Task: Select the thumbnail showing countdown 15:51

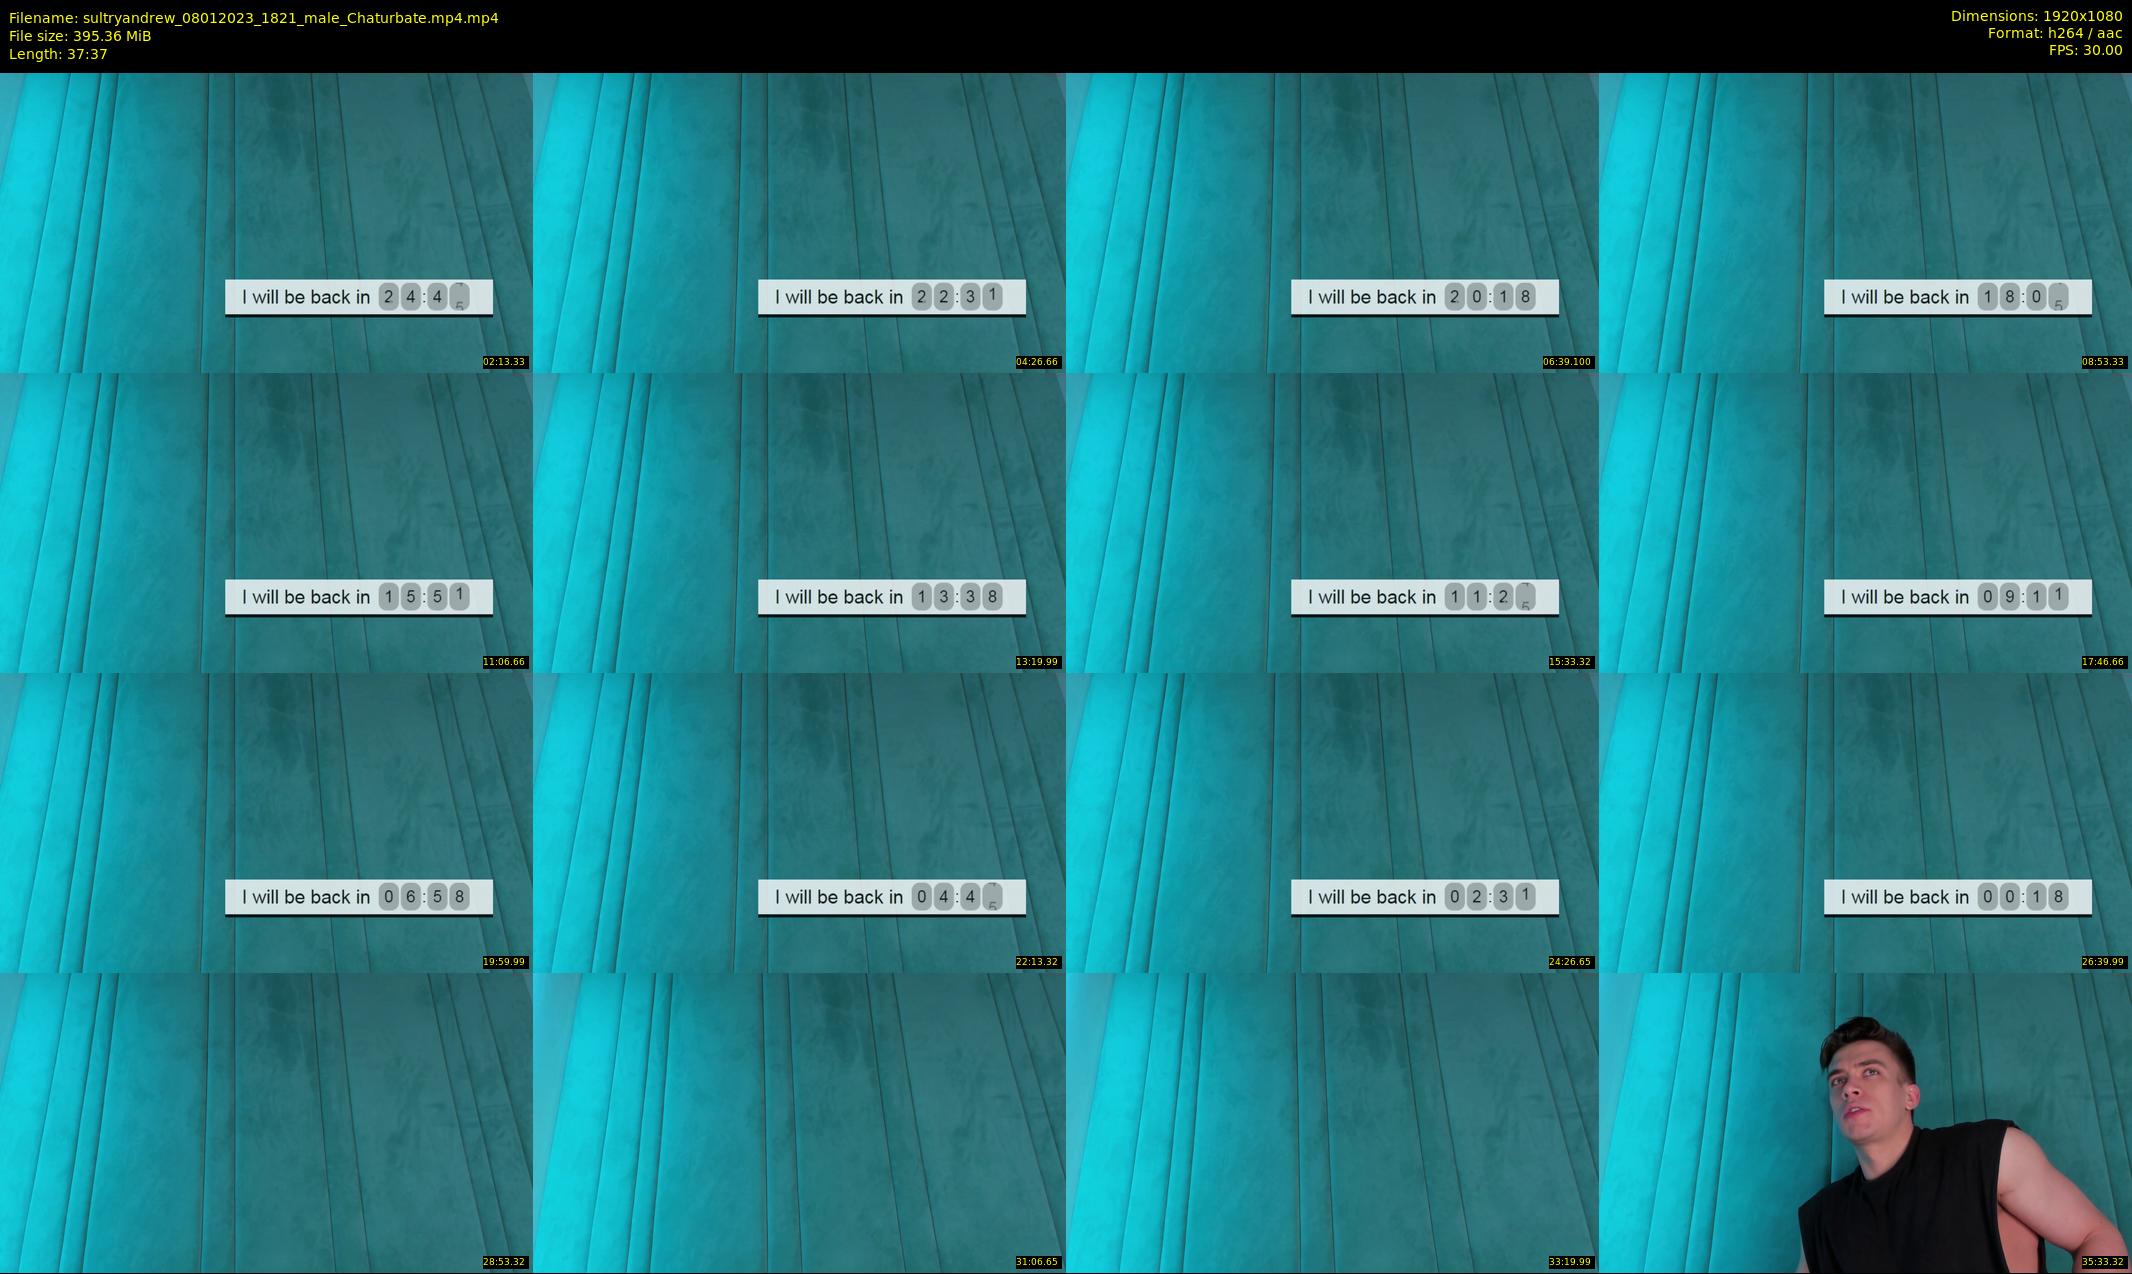Action: pyautogui.click(x=266, y=522)
